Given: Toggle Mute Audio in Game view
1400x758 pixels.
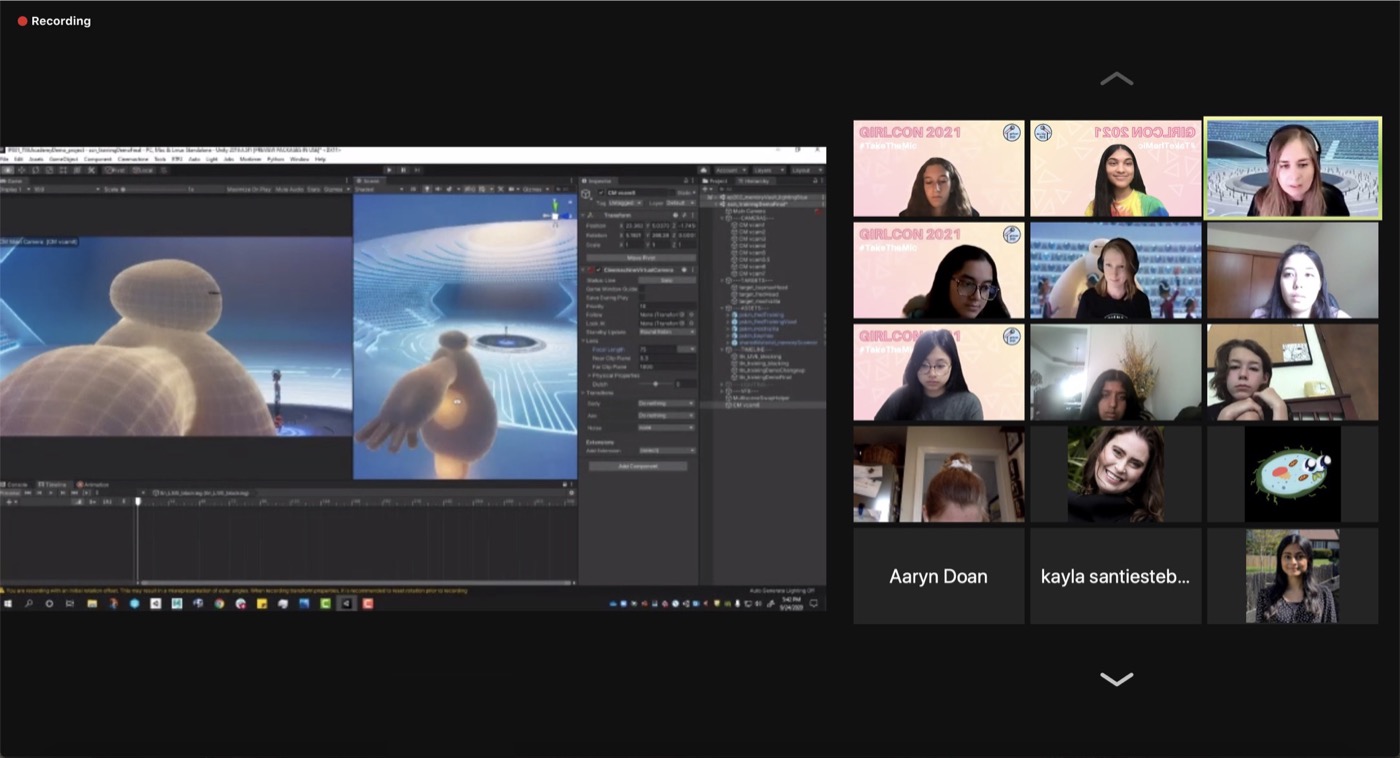Looking at the screenshot, I should tap(290, 189).
